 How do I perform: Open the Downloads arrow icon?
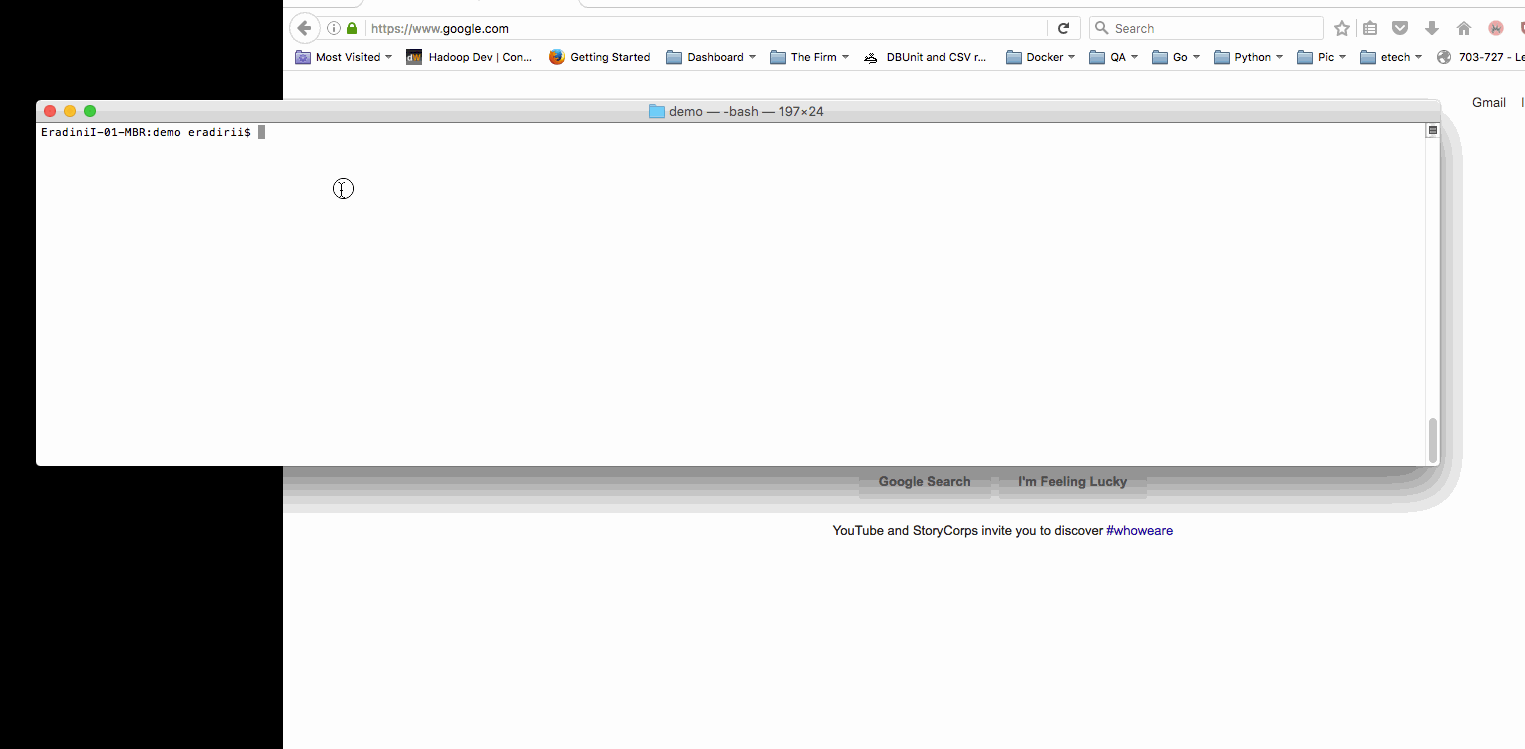click(x=1432, y=28)
